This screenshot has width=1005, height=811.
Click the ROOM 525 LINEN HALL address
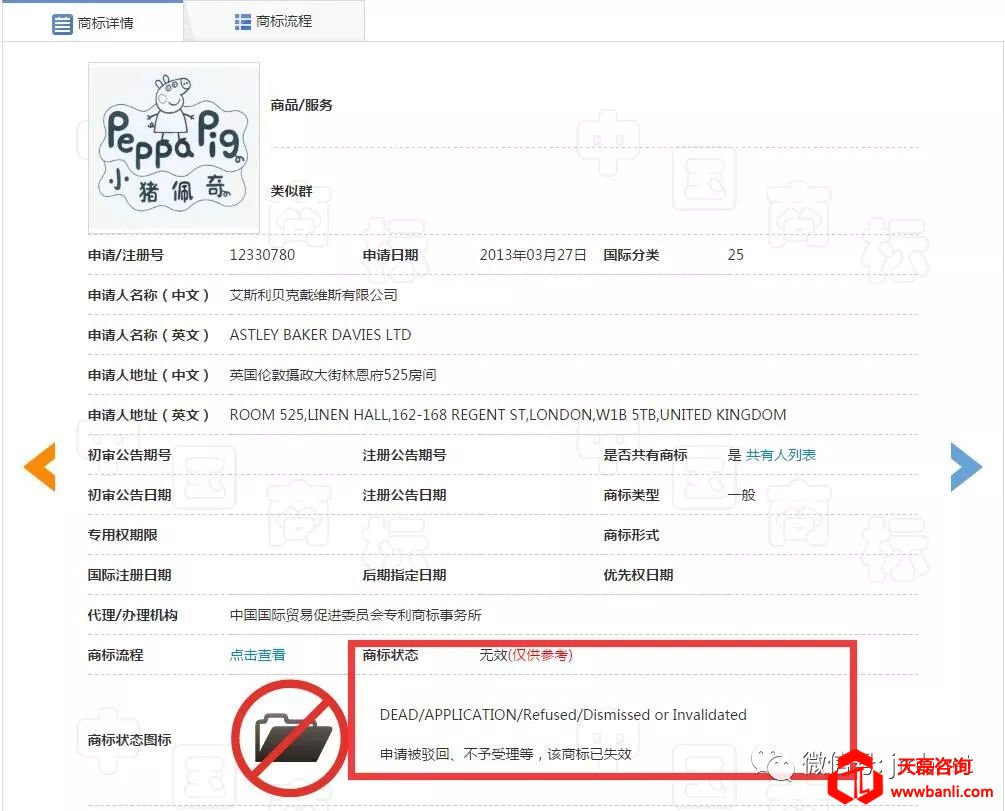click(507, 415)
